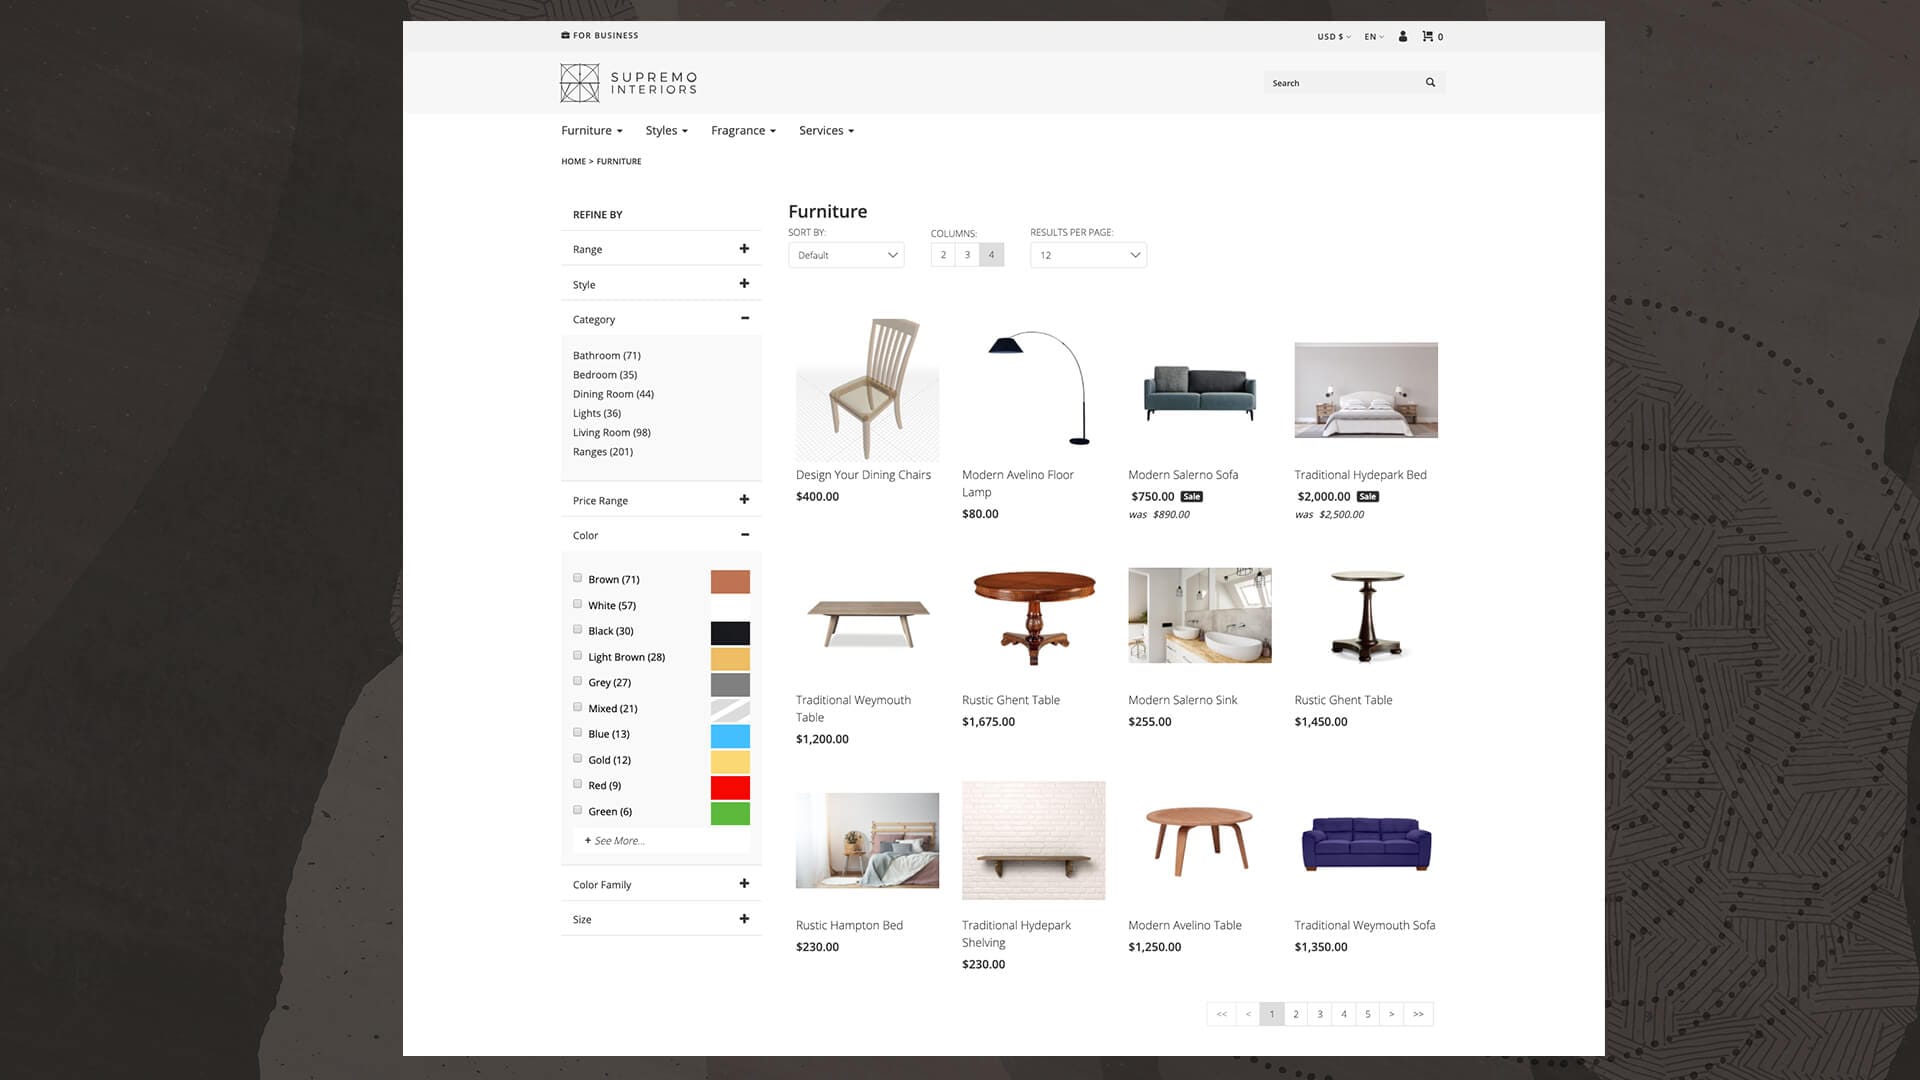Check the Brown color filter
The image size is (1920, 1080).
(577, 577)
